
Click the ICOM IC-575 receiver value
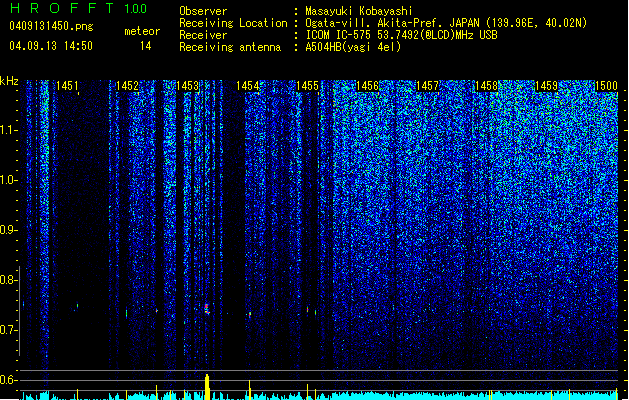401,35
